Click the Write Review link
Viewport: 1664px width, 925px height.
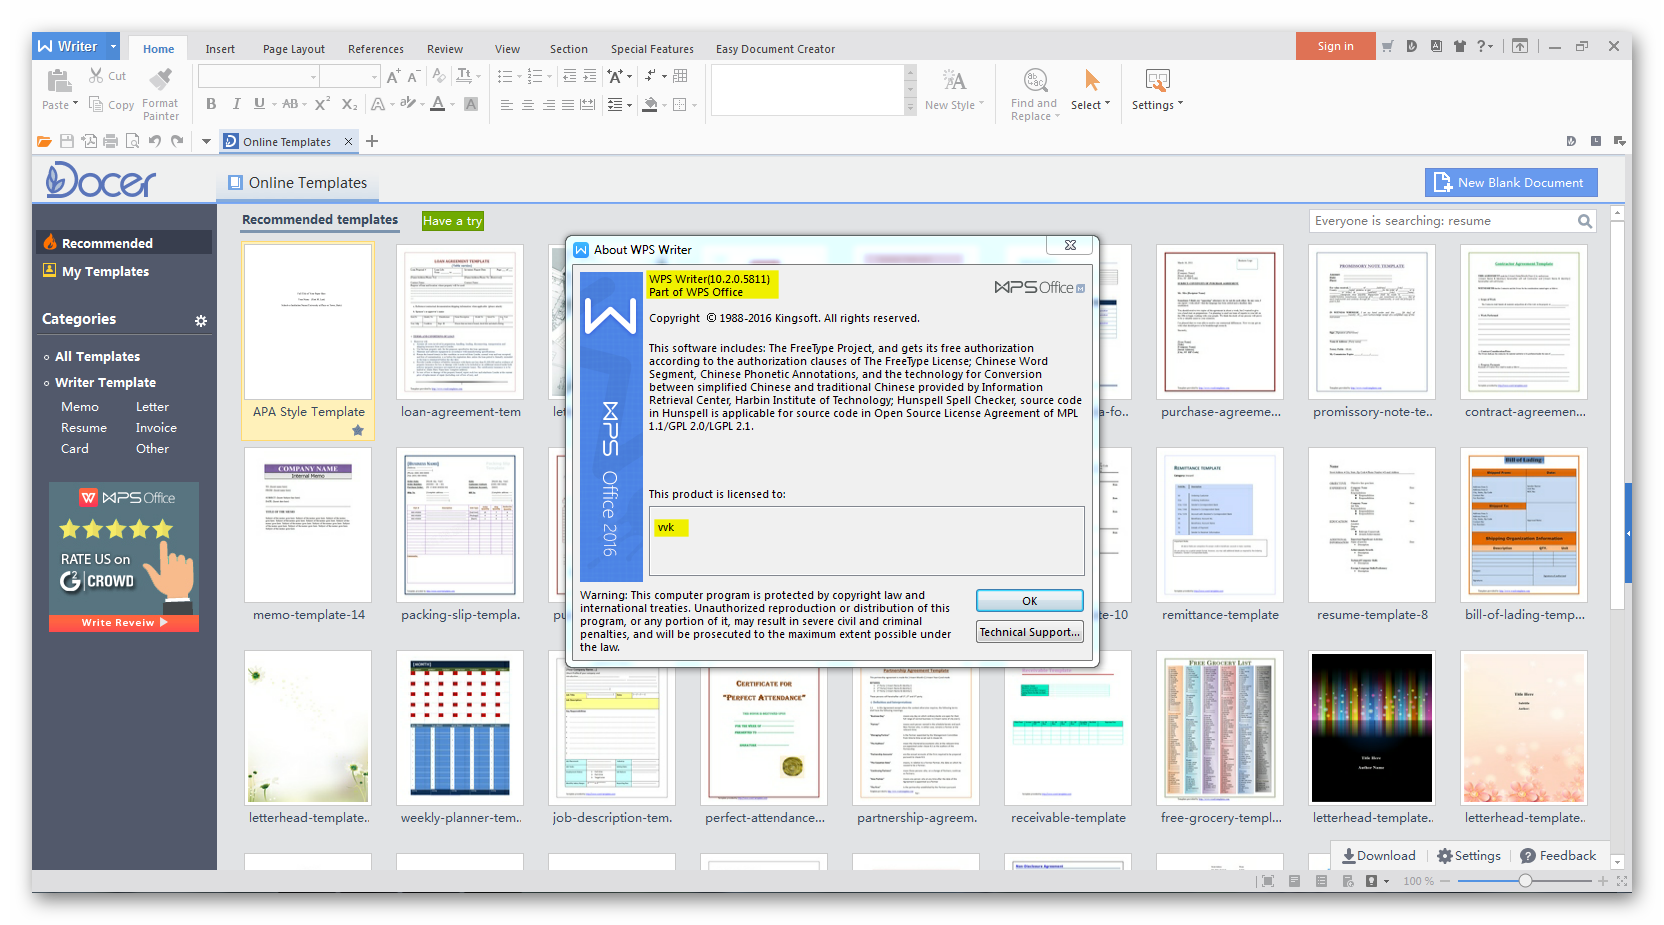tap(124, 622)
